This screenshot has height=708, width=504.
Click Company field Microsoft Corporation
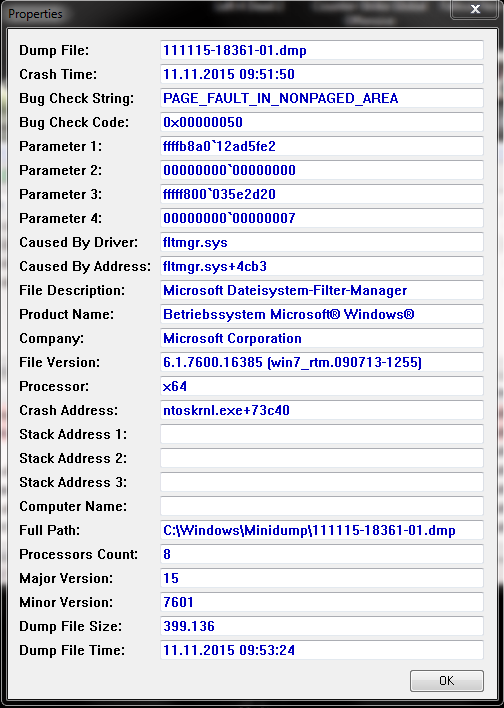tap(322, 338)
